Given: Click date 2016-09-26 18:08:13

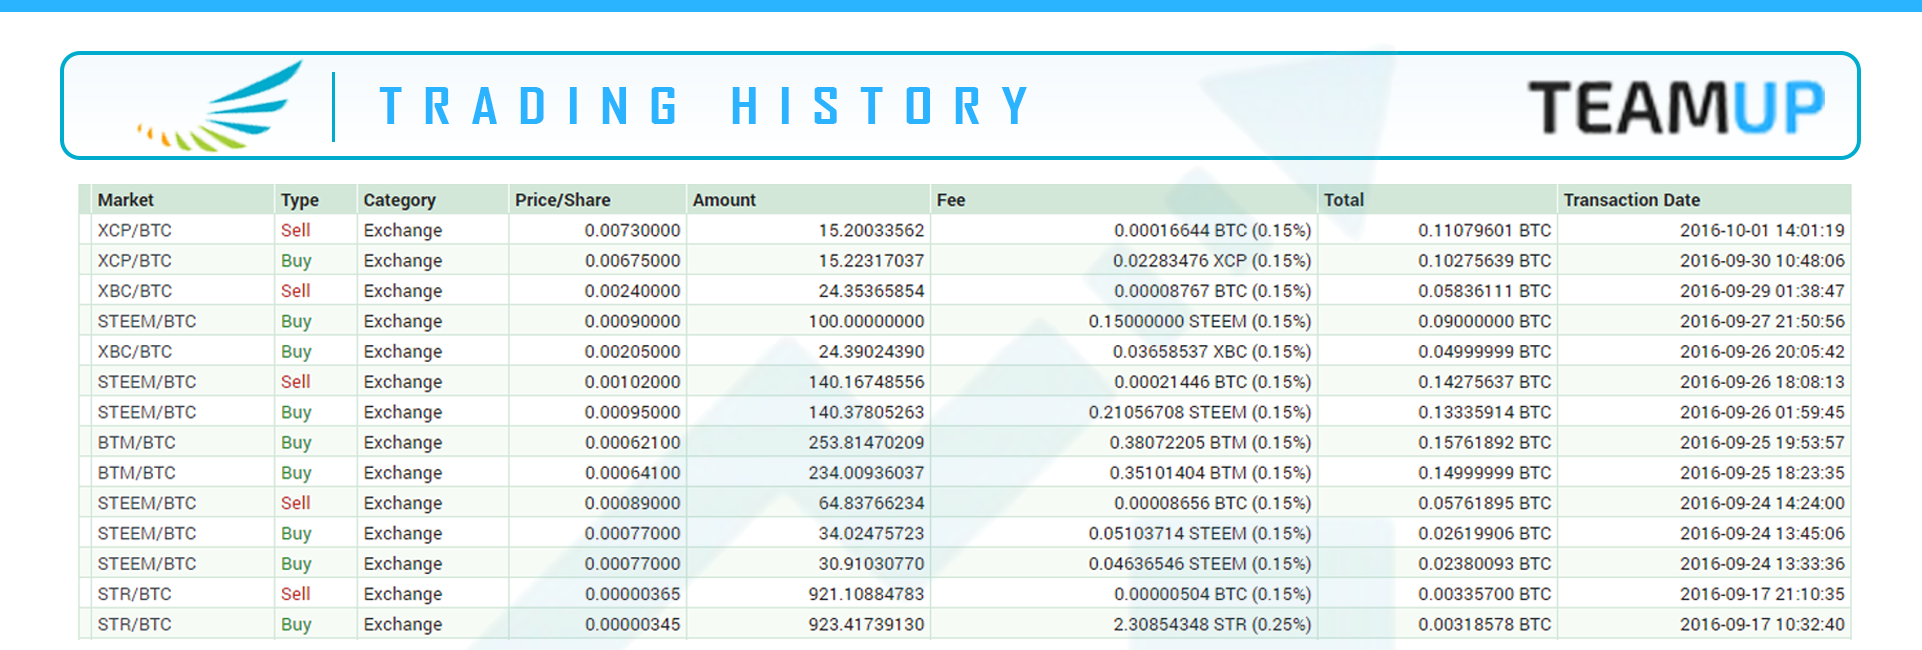Looking at the screenshot, I should click(1763, 382).
